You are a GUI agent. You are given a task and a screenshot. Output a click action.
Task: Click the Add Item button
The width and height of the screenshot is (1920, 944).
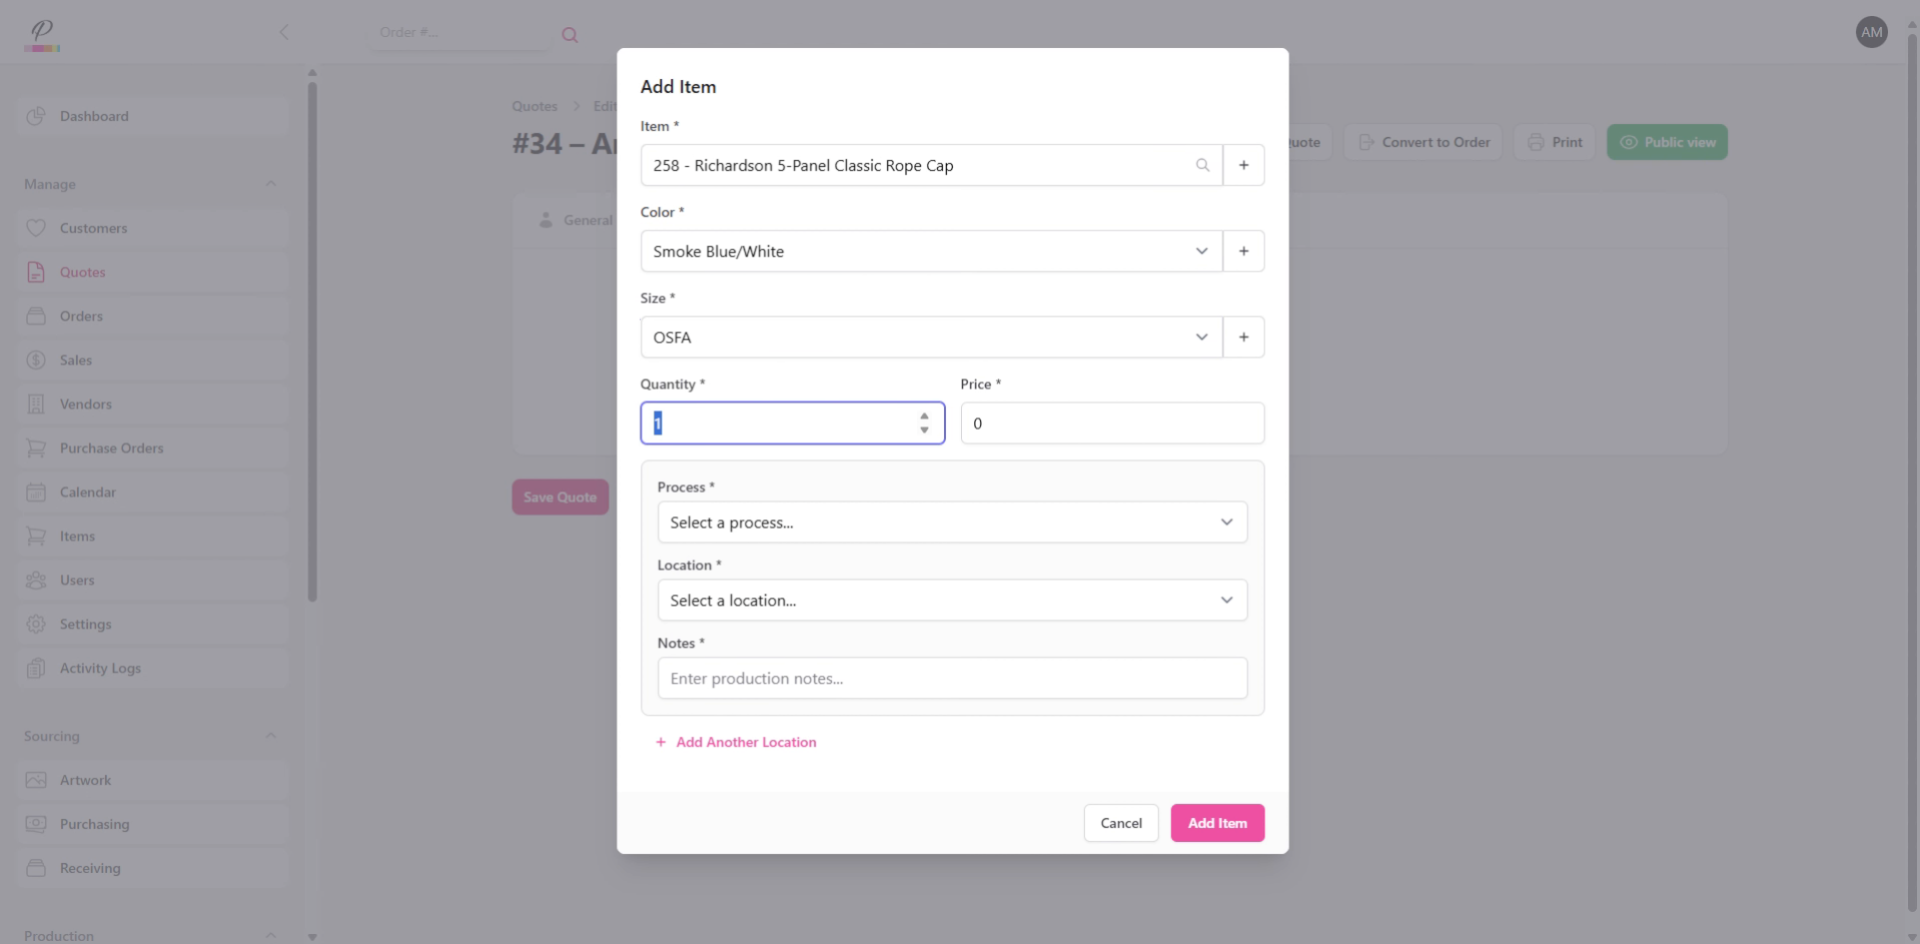[1216, 822]
